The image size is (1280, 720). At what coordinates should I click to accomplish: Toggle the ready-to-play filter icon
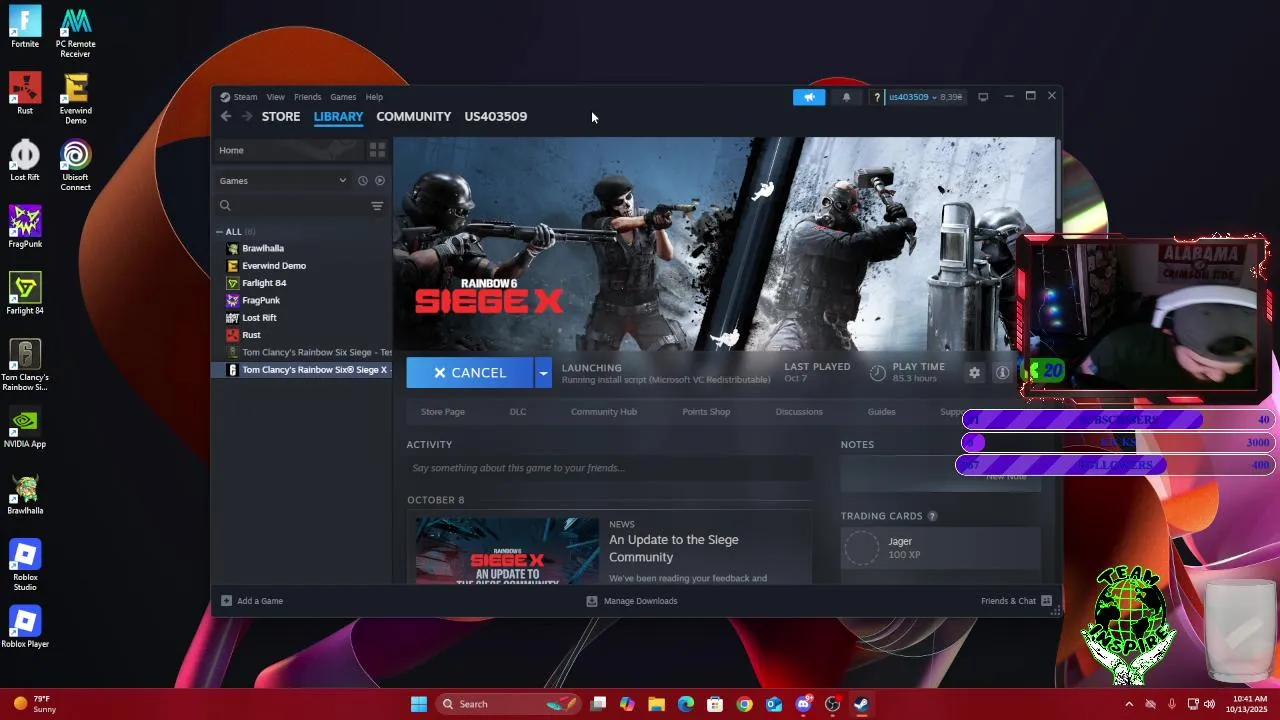pyautogui.click(x=379, y=181)
